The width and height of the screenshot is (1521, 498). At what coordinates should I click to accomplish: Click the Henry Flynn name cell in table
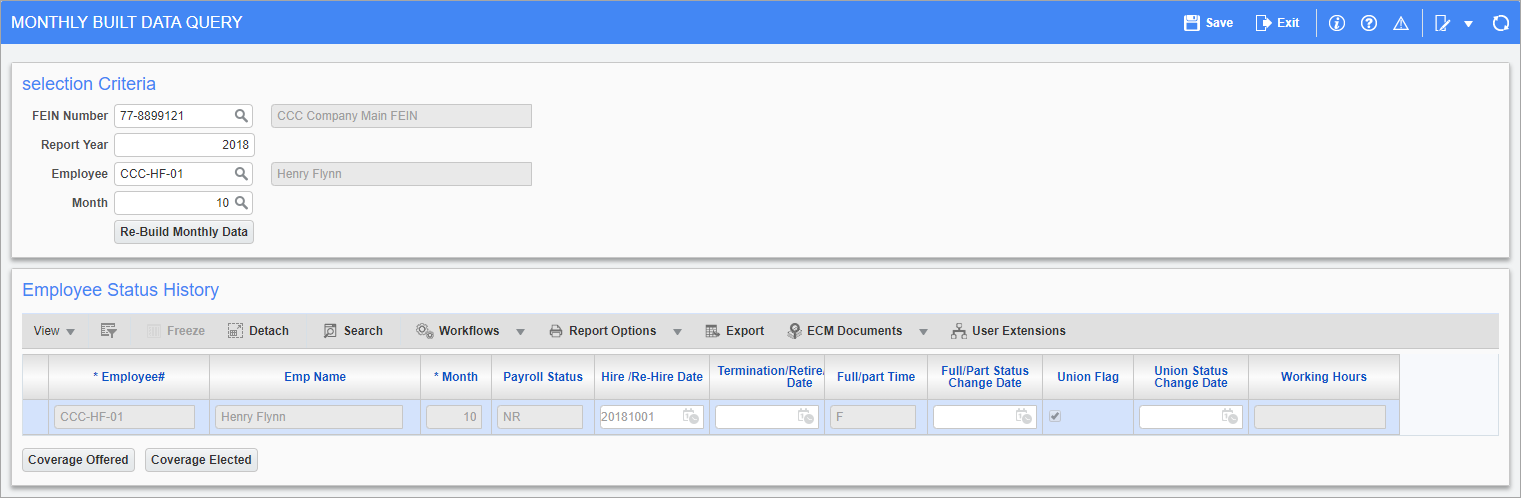(309, 417)
